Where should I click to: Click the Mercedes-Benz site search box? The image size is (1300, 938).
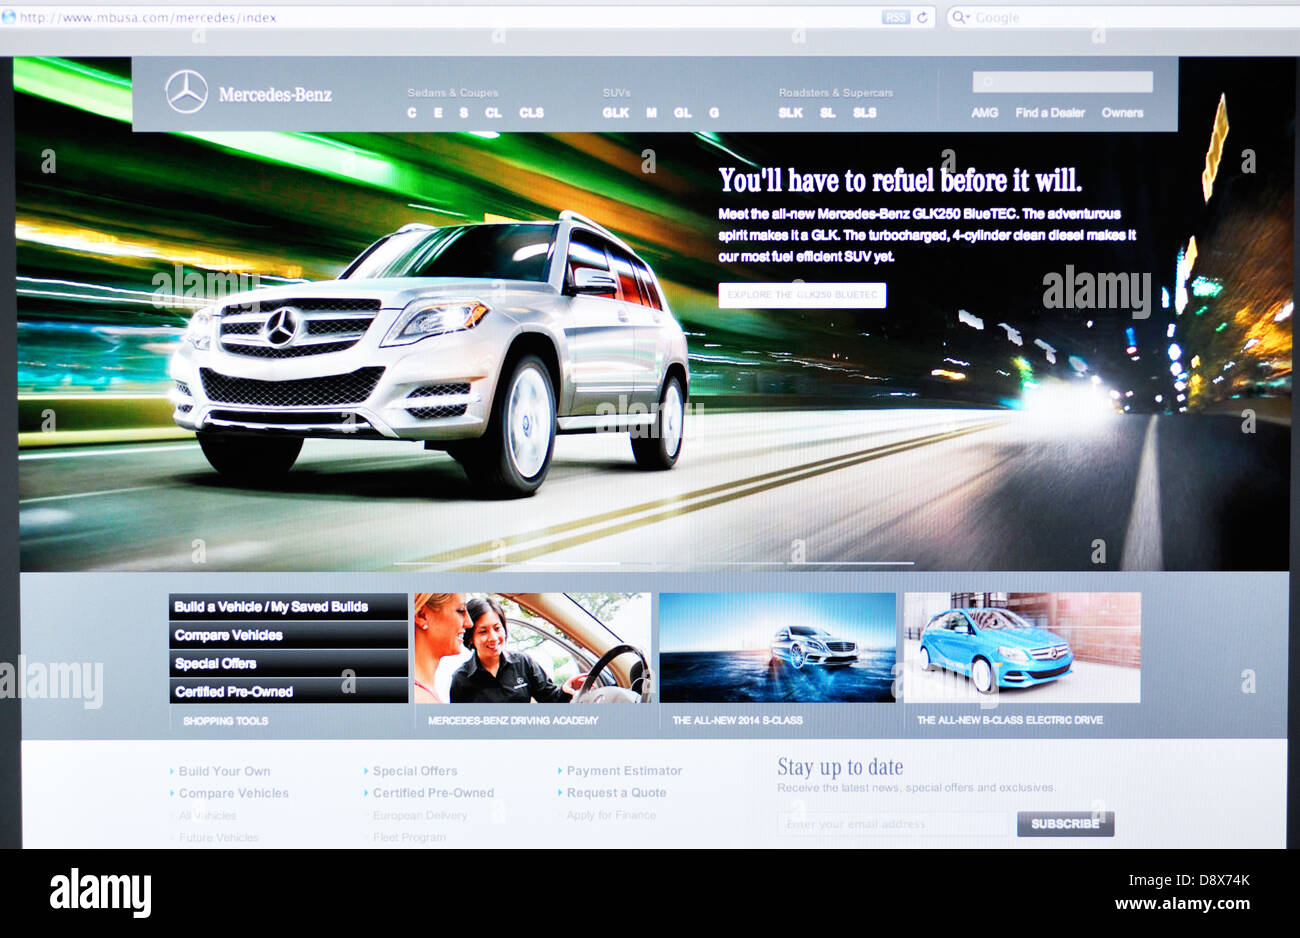(1062, 82)
